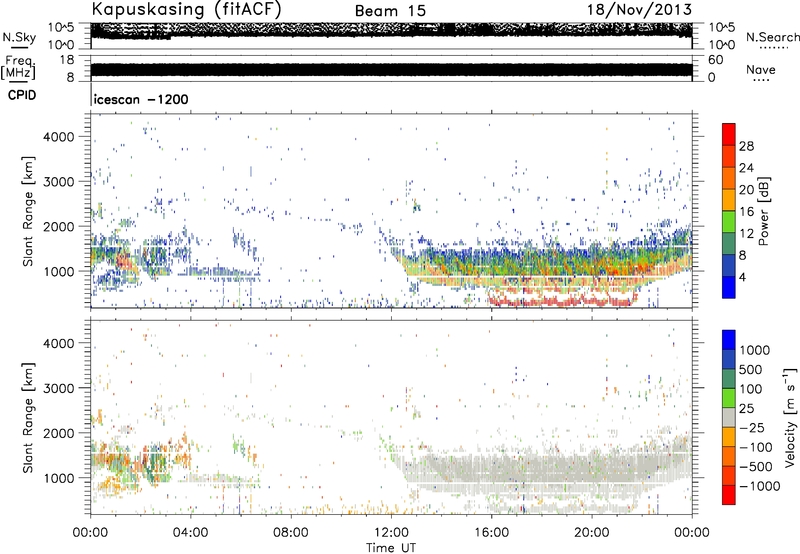Click the '28' power scale value
This screenshot has height=554, width=800.
[746, 146]
